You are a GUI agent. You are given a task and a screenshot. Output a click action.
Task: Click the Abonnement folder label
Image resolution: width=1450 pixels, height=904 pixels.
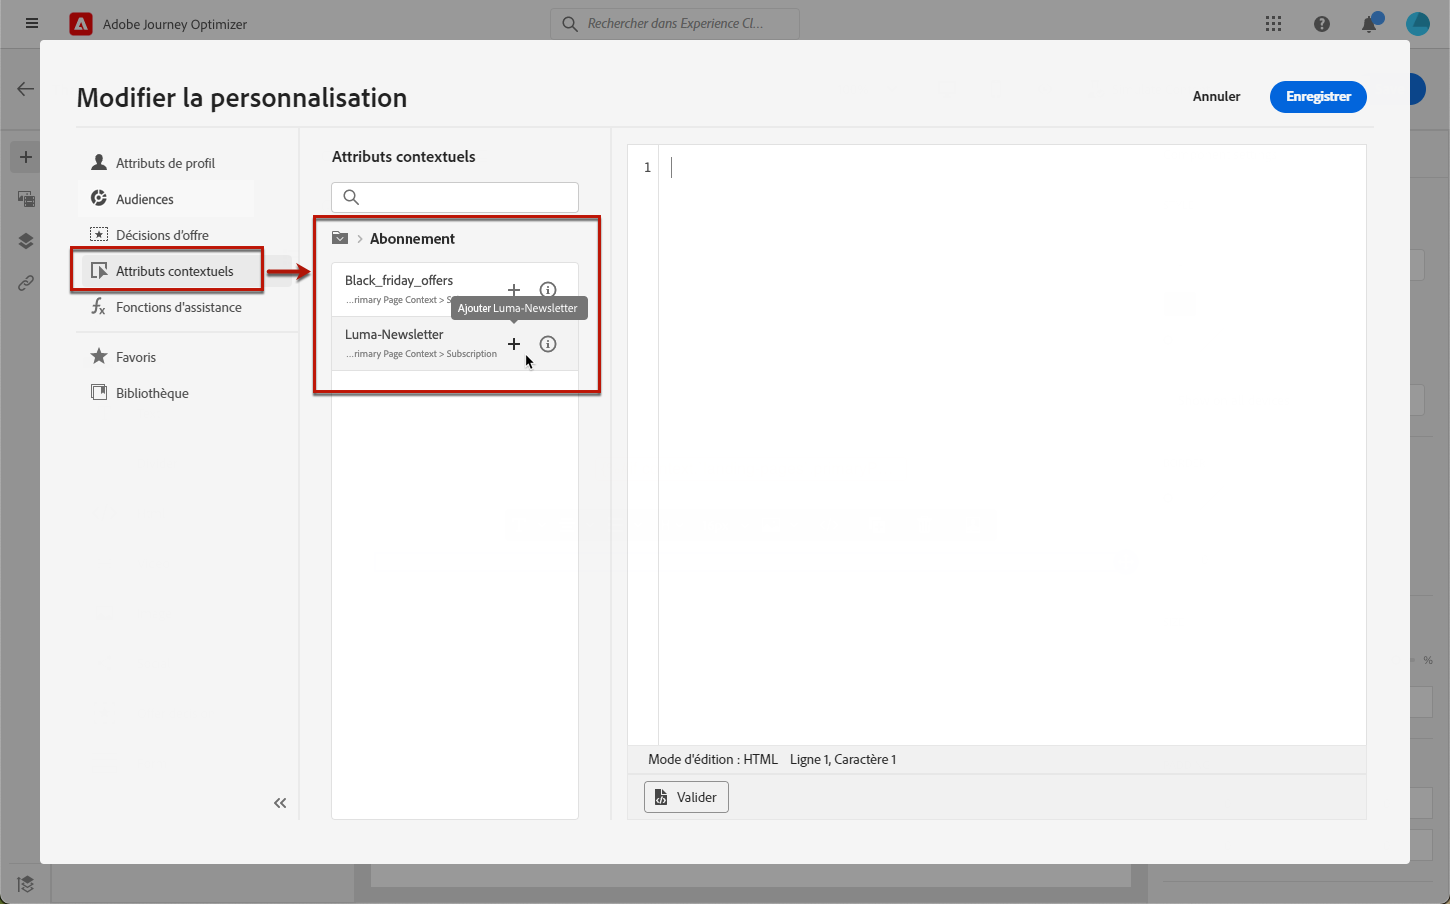pyautogui.click(x=412, y=239)
